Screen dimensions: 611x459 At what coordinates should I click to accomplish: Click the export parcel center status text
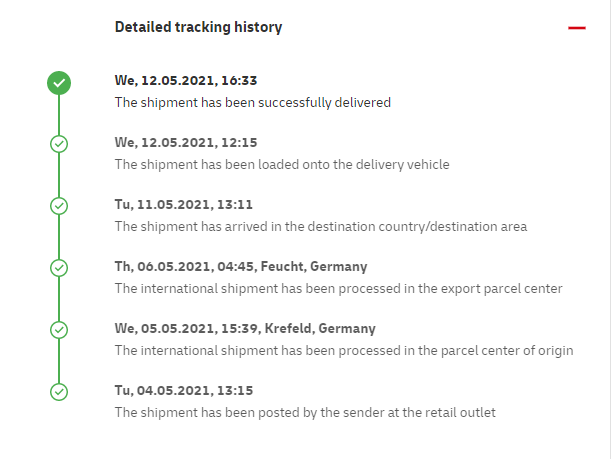pyautogui.click(x=338, y=288)
